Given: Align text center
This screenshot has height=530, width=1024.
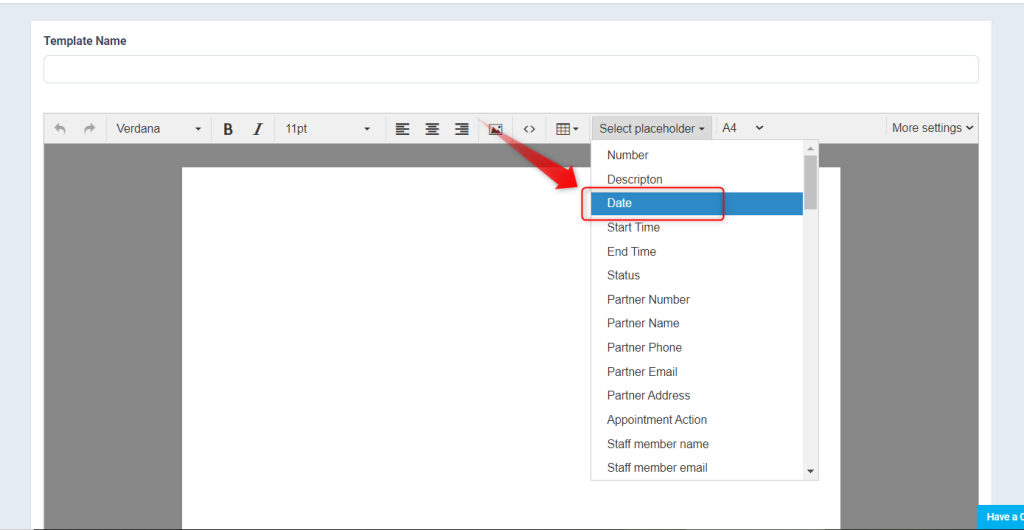Looking at the screenshot, I should 432,129.
